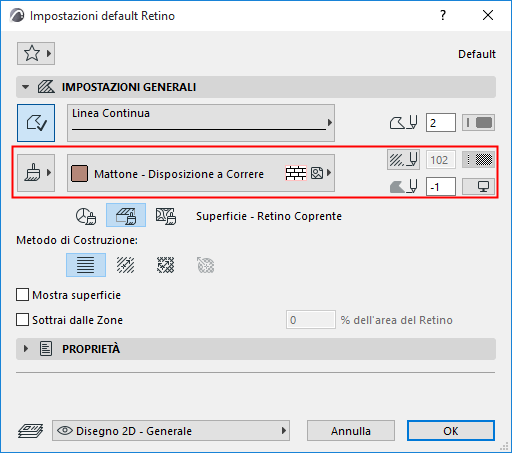Screen dimensions: 512x453
Task: Click the Superficie - Retino Coprente label
Action: pyautogui.click(x=269, y=216)
